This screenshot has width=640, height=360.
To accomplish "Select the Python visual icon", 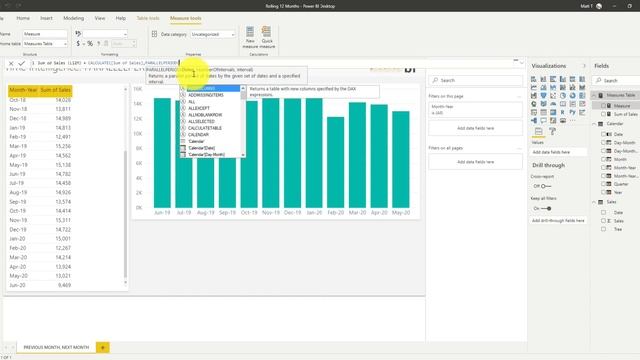I will click(572, 112).
